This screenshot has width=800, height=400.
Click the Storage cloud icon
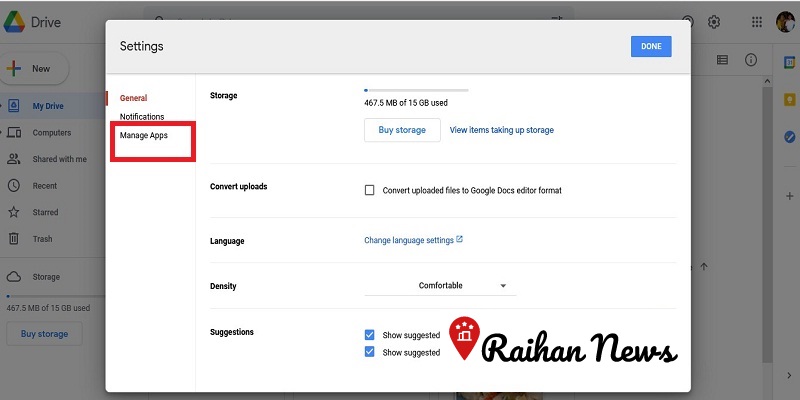14,277
